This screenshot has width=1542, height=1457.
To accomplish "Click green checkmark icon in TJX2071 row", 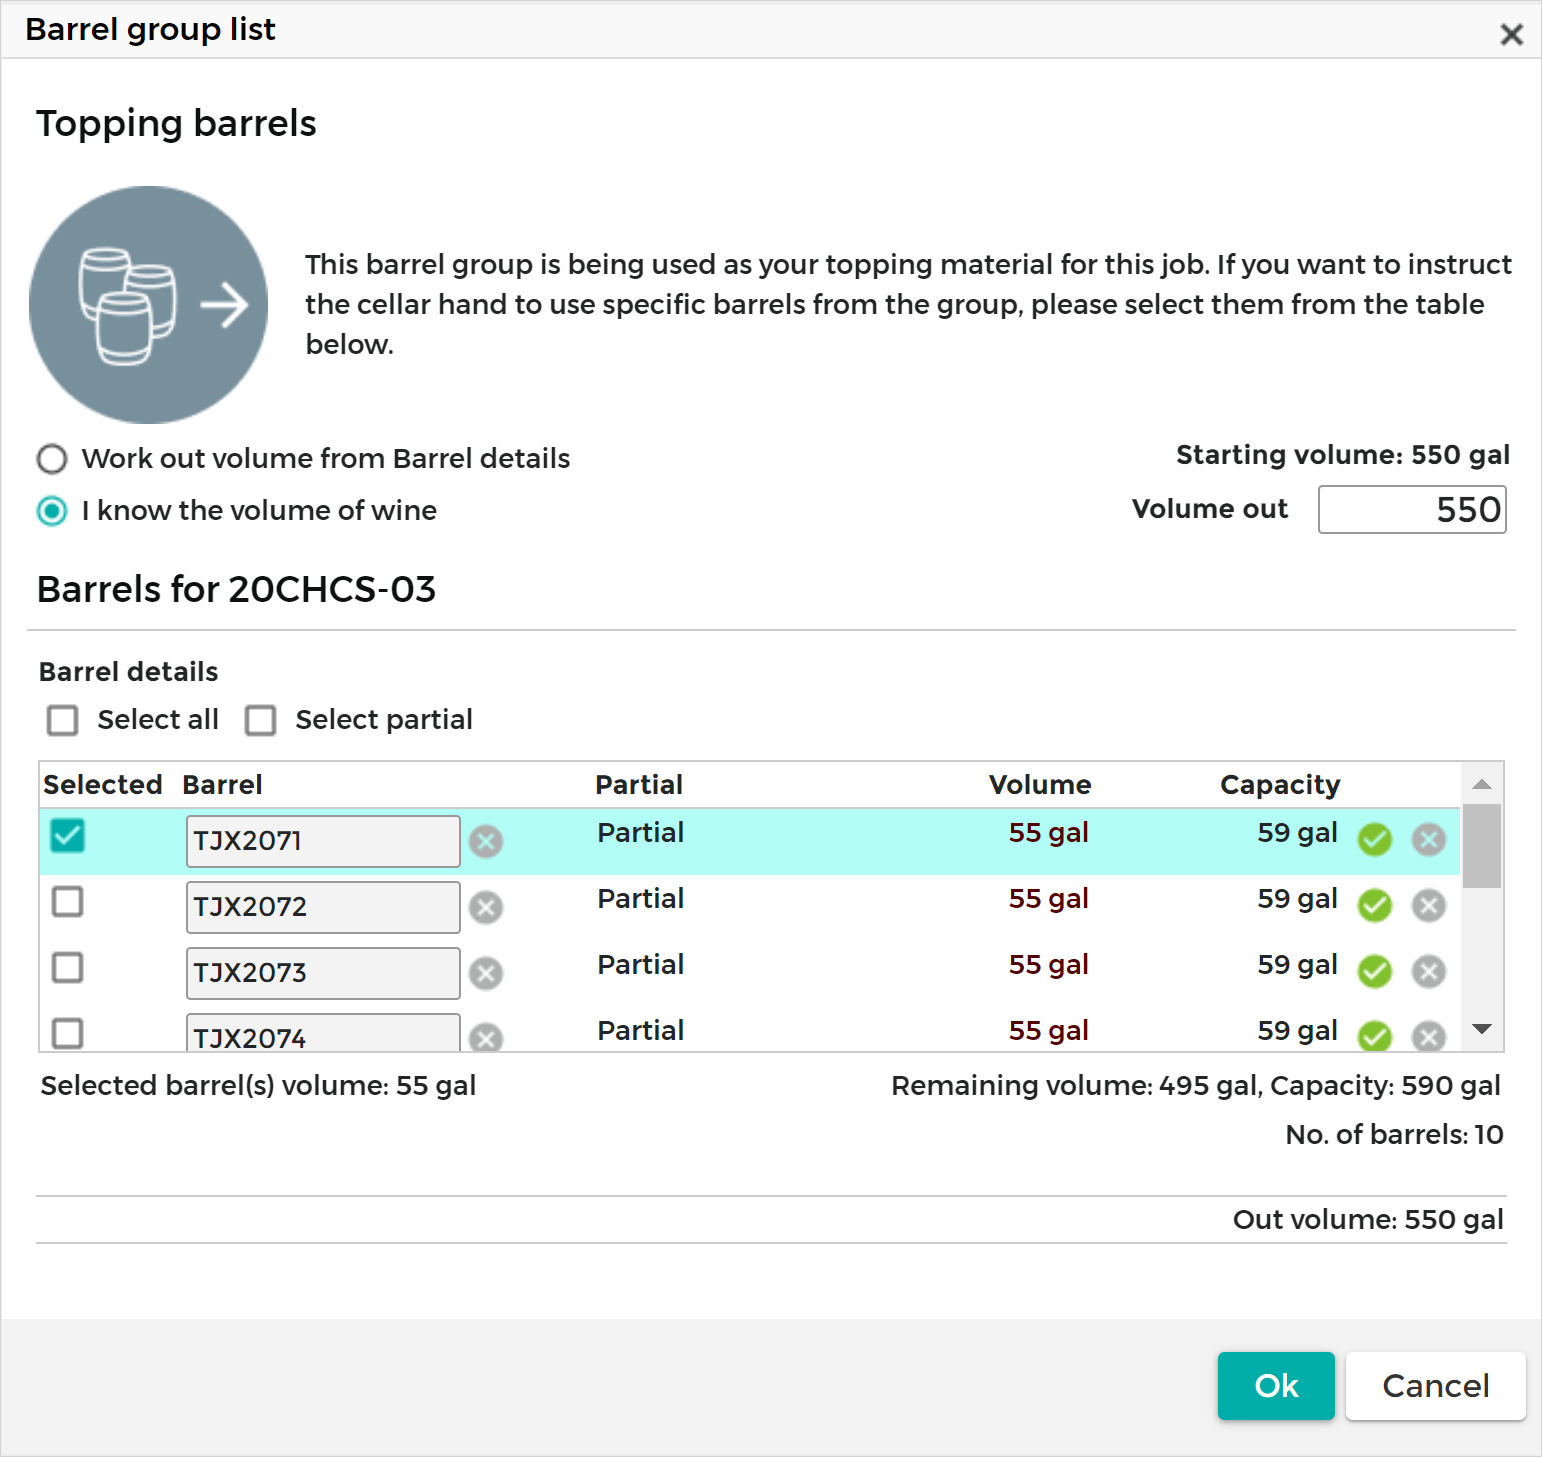I will pyautogui.click(x=1375, y=840).
